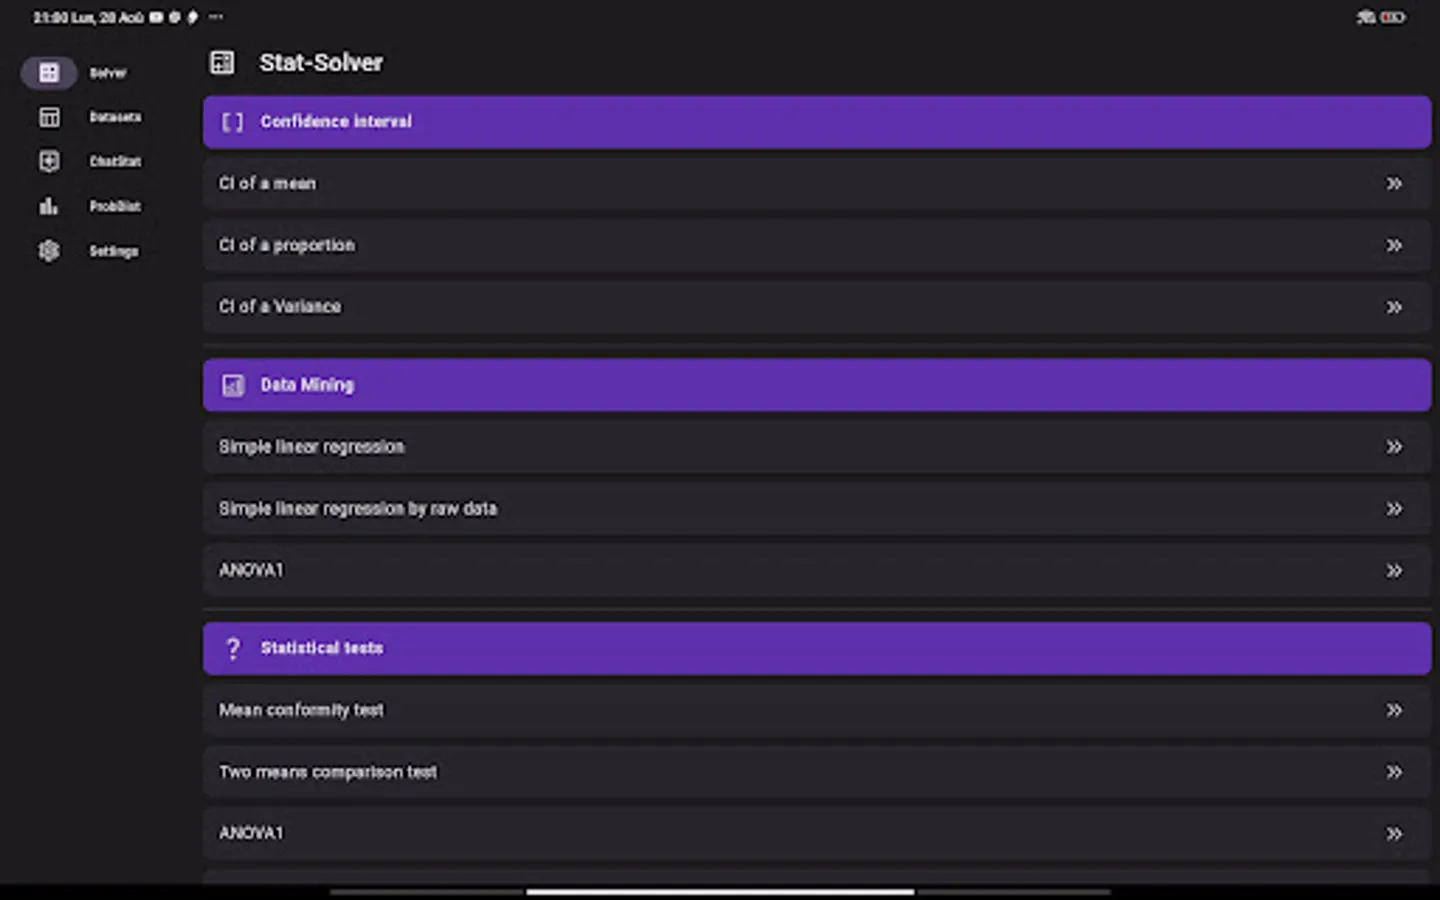
Task: Select the Datasets sidebar label
Action: pos(115,117)
